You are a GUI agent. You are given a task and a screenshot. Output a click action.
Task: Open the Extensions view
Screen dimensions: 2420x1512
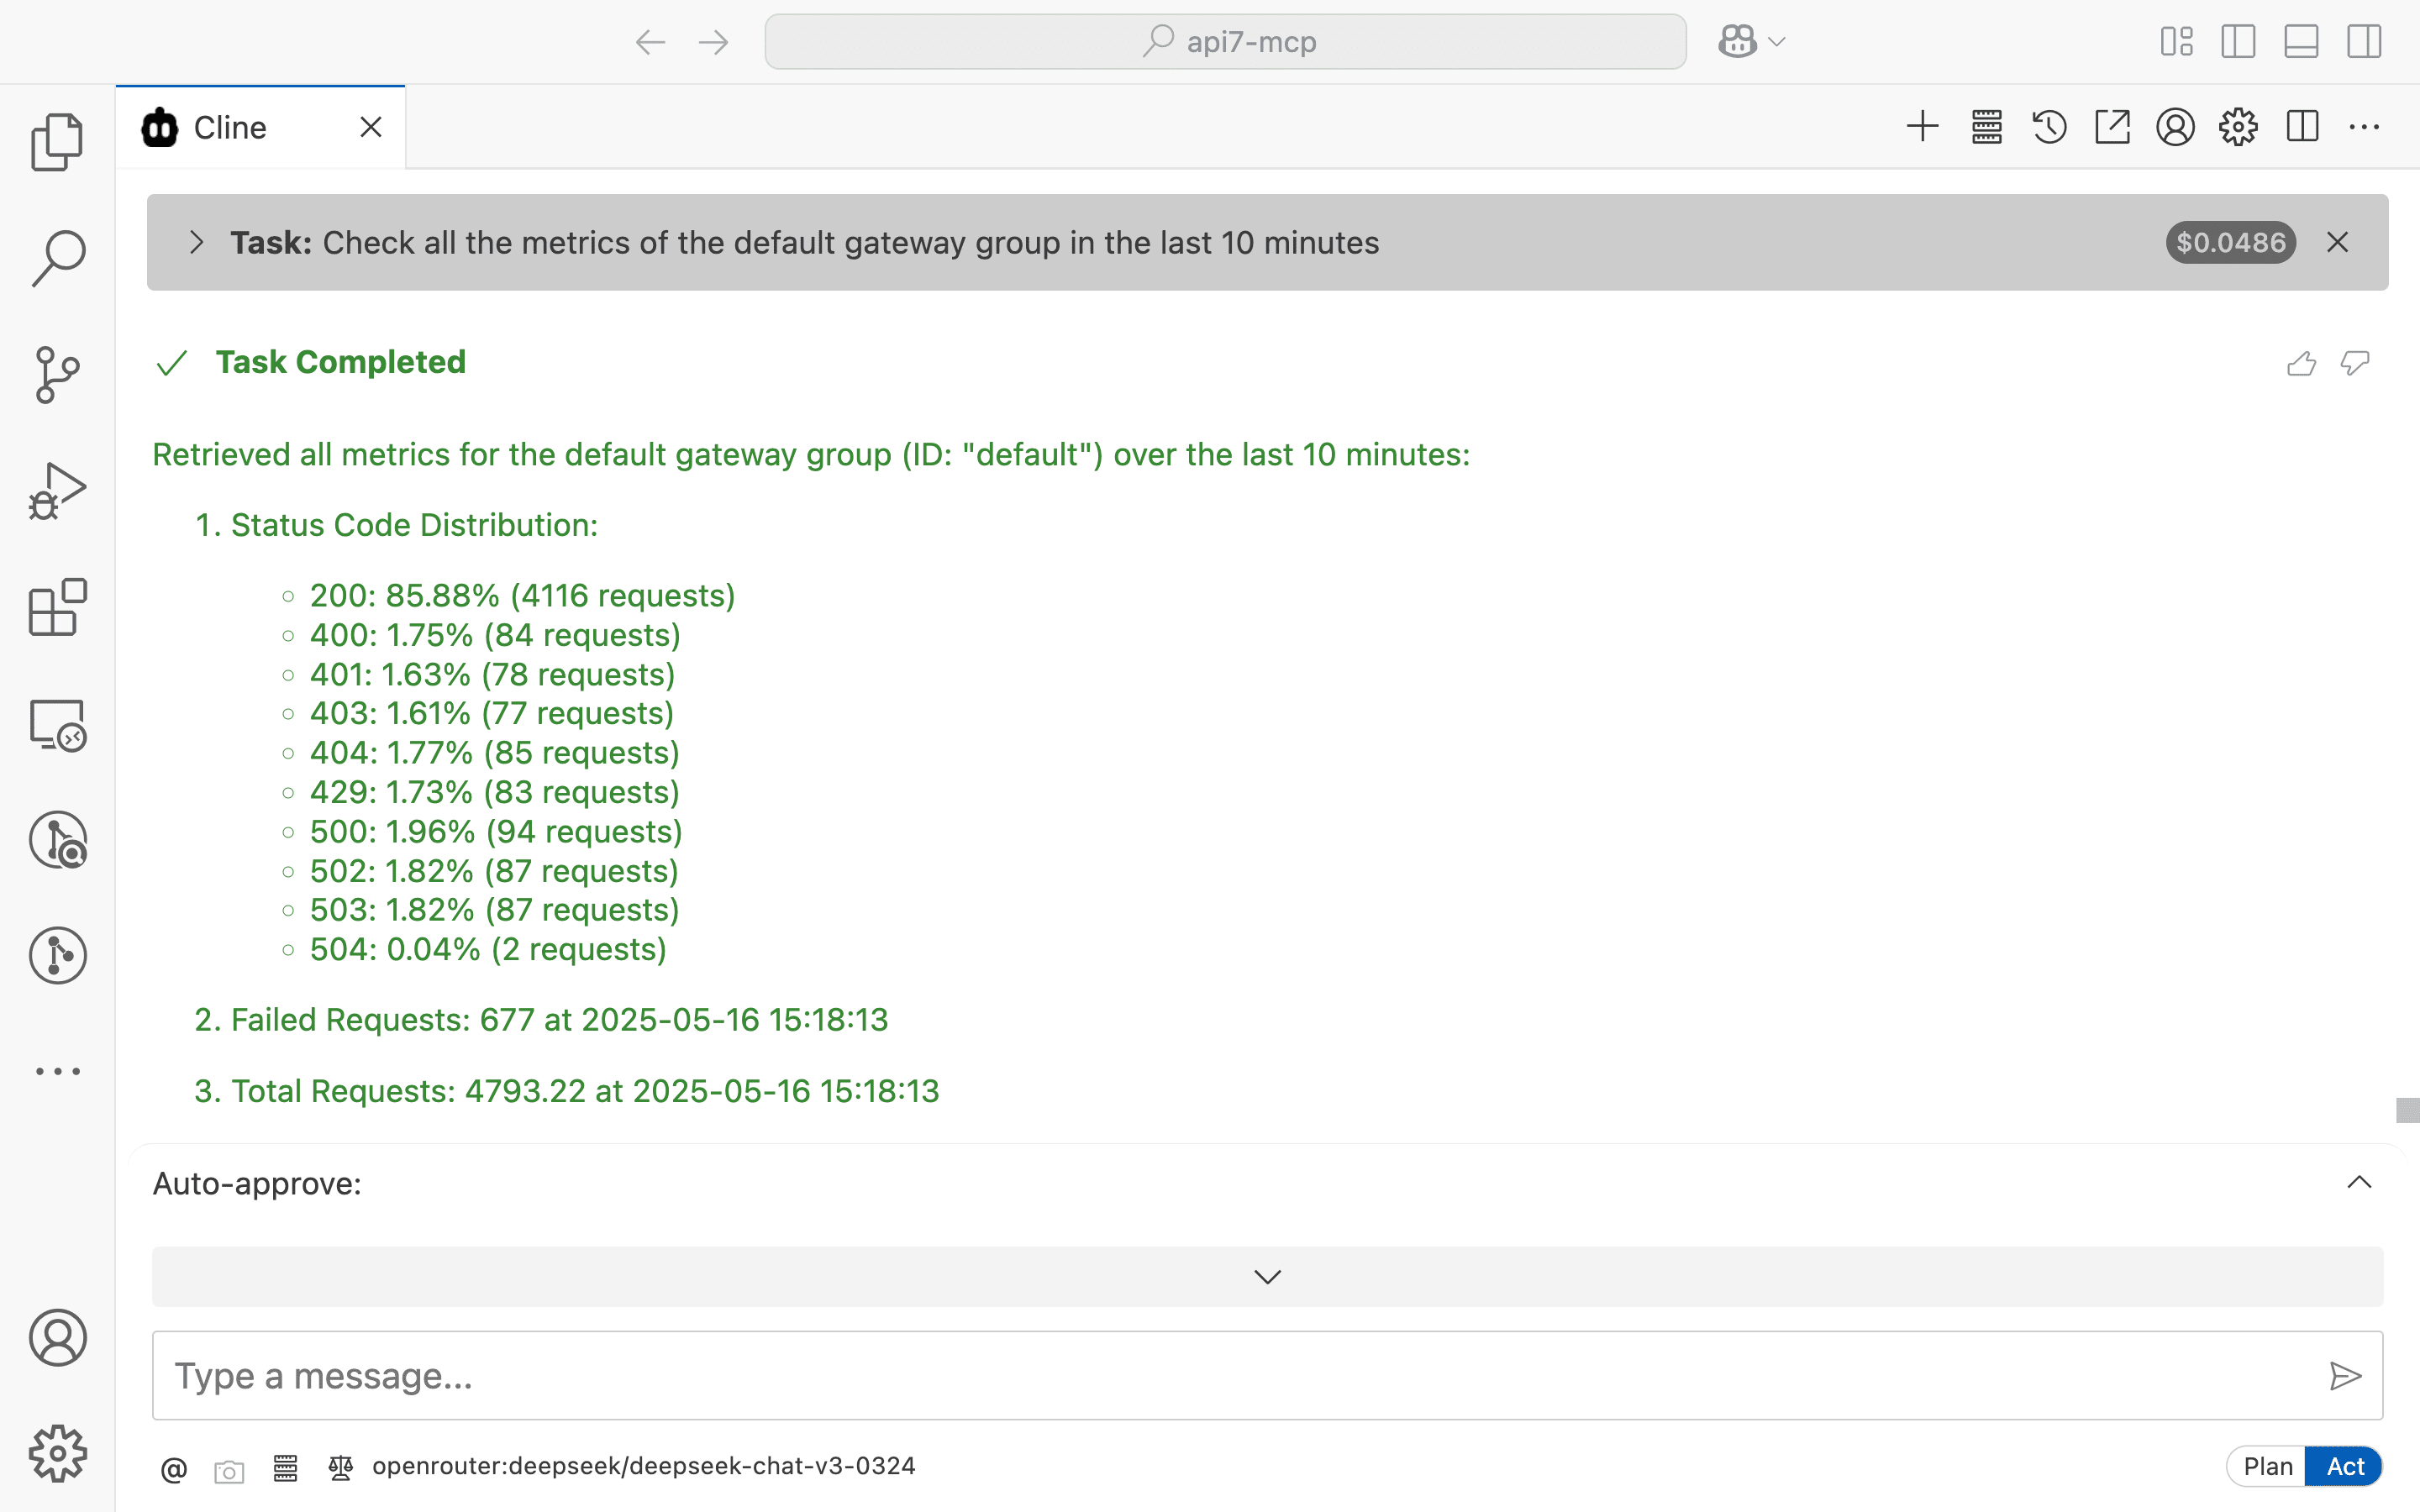[x=57, y=607]
